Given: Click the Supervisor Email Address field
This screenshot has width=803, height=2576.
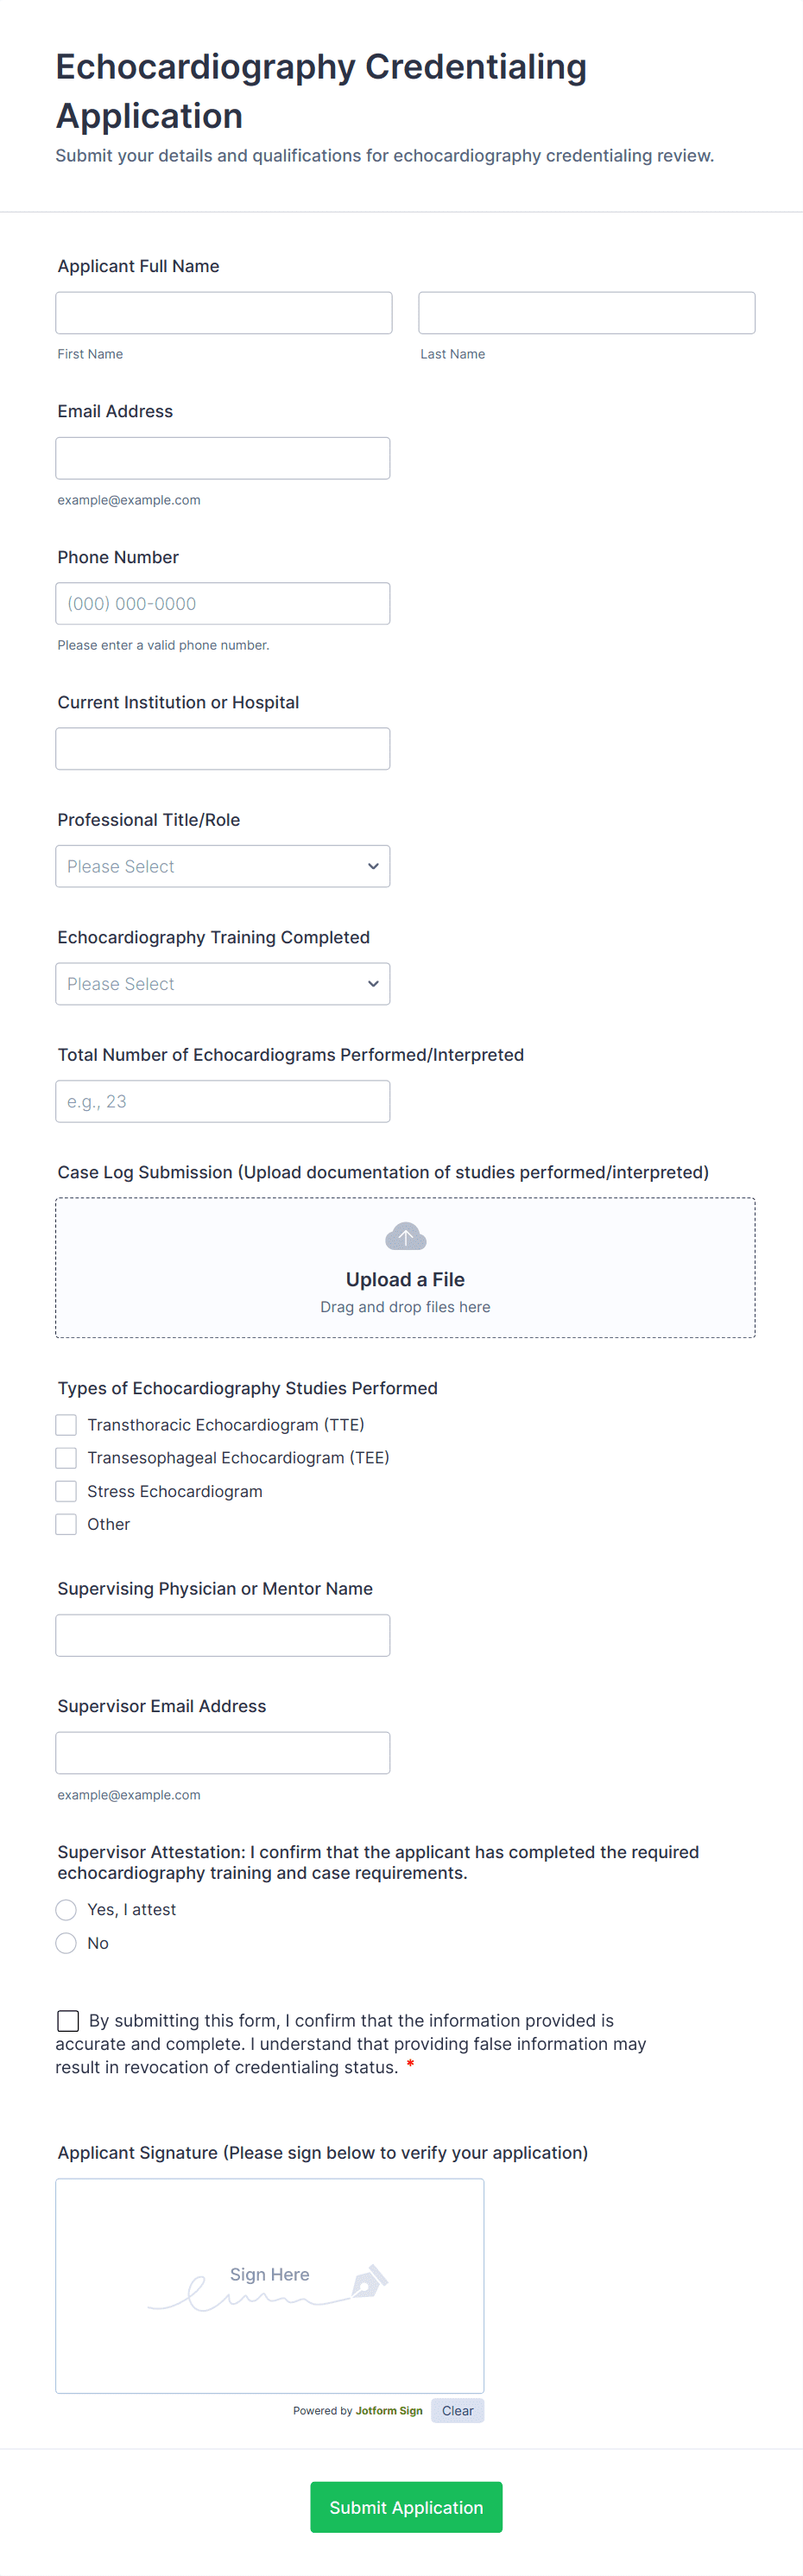Looking at the screenshot, I should coord(222,1753).
